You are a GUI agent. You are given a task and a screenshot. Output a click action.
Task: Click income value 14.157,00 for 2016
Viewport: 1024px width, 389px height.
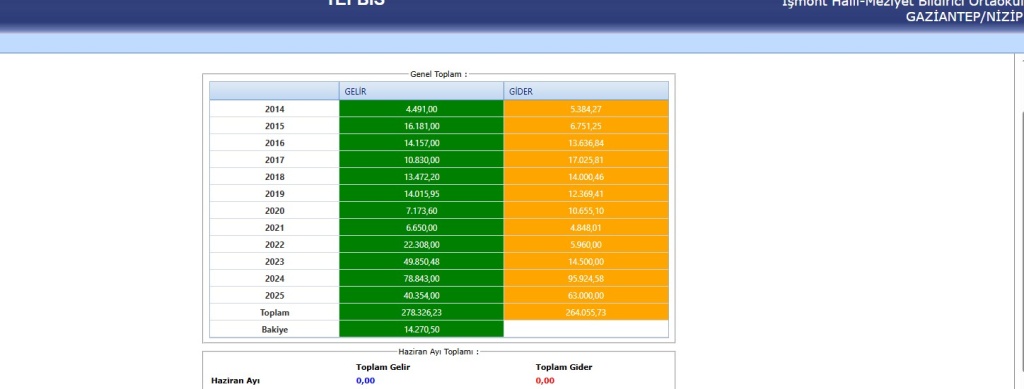click(x=421, y=143)
